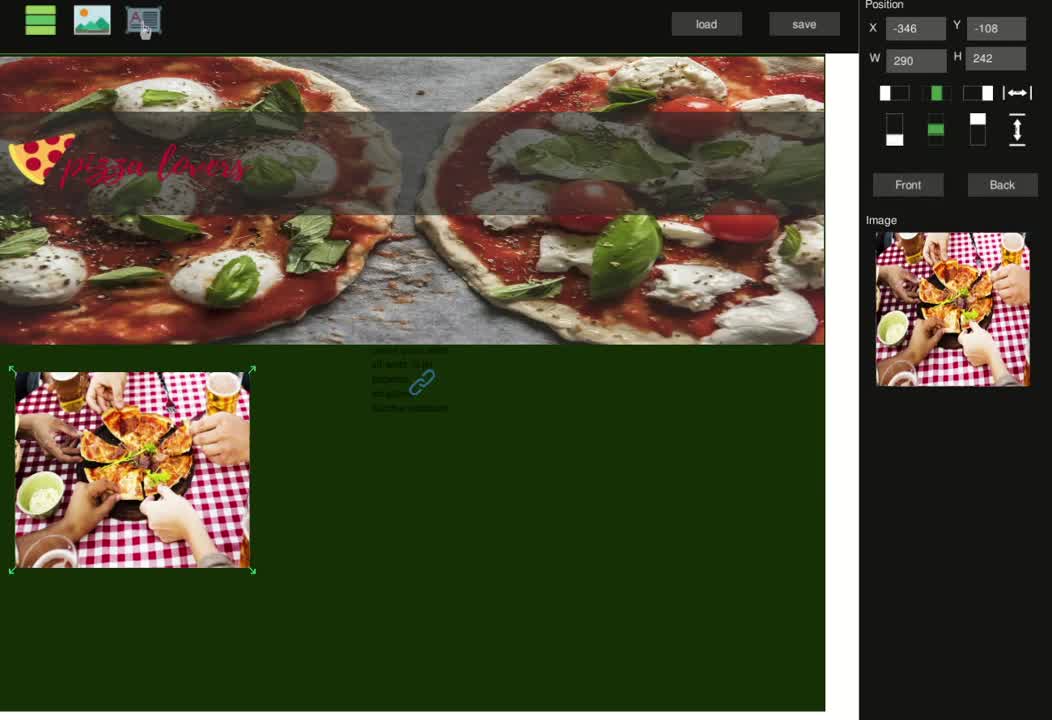Screen dimensions: 1052x720
Task: Align element to the bottom
Action: [894, 130]
